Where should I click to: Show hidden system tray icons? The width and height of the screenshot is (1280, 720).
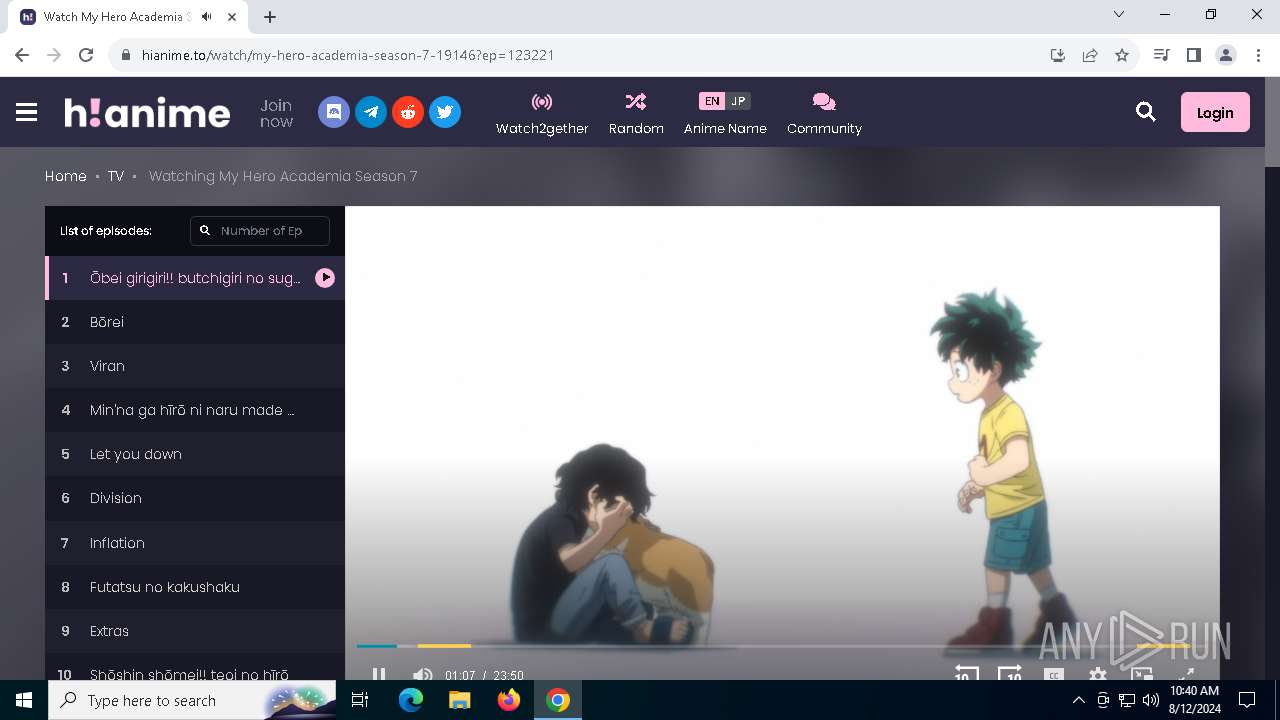1078,700
